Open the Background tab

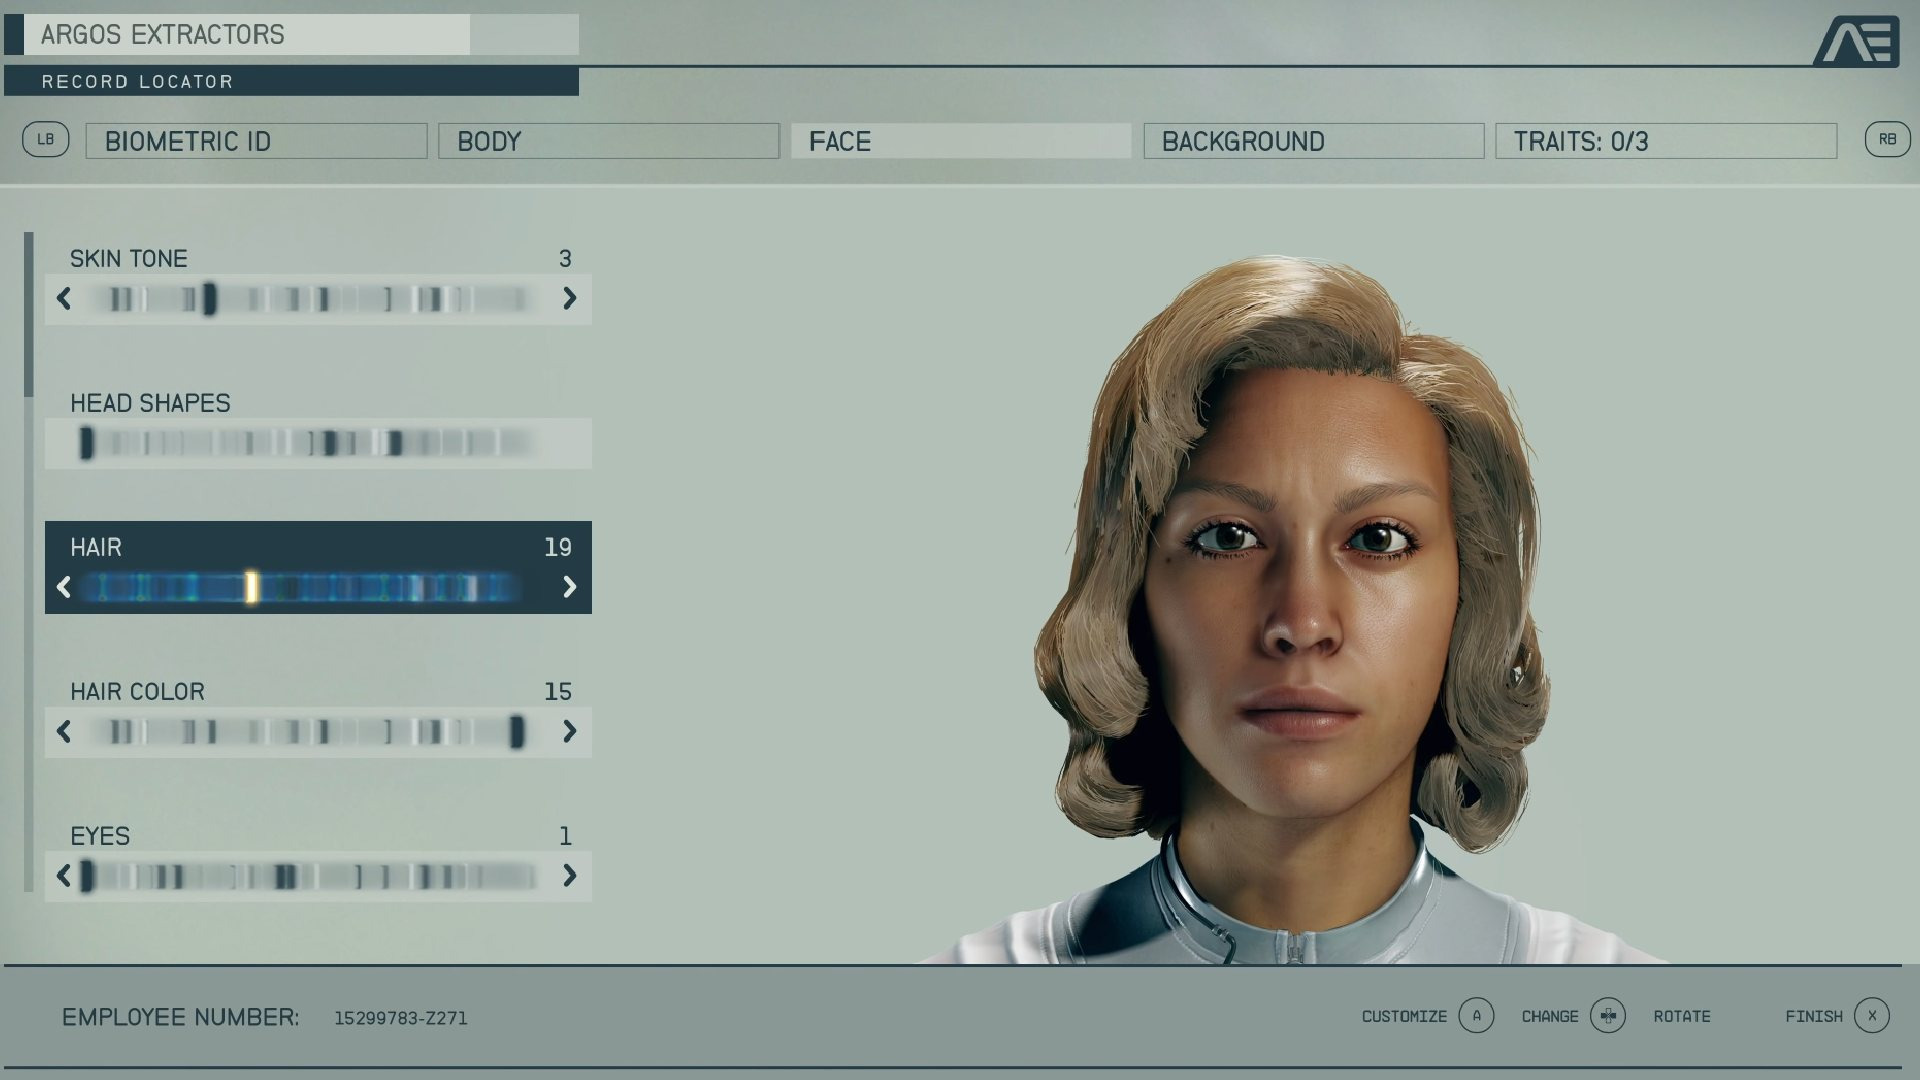(x=1313, y=141)
